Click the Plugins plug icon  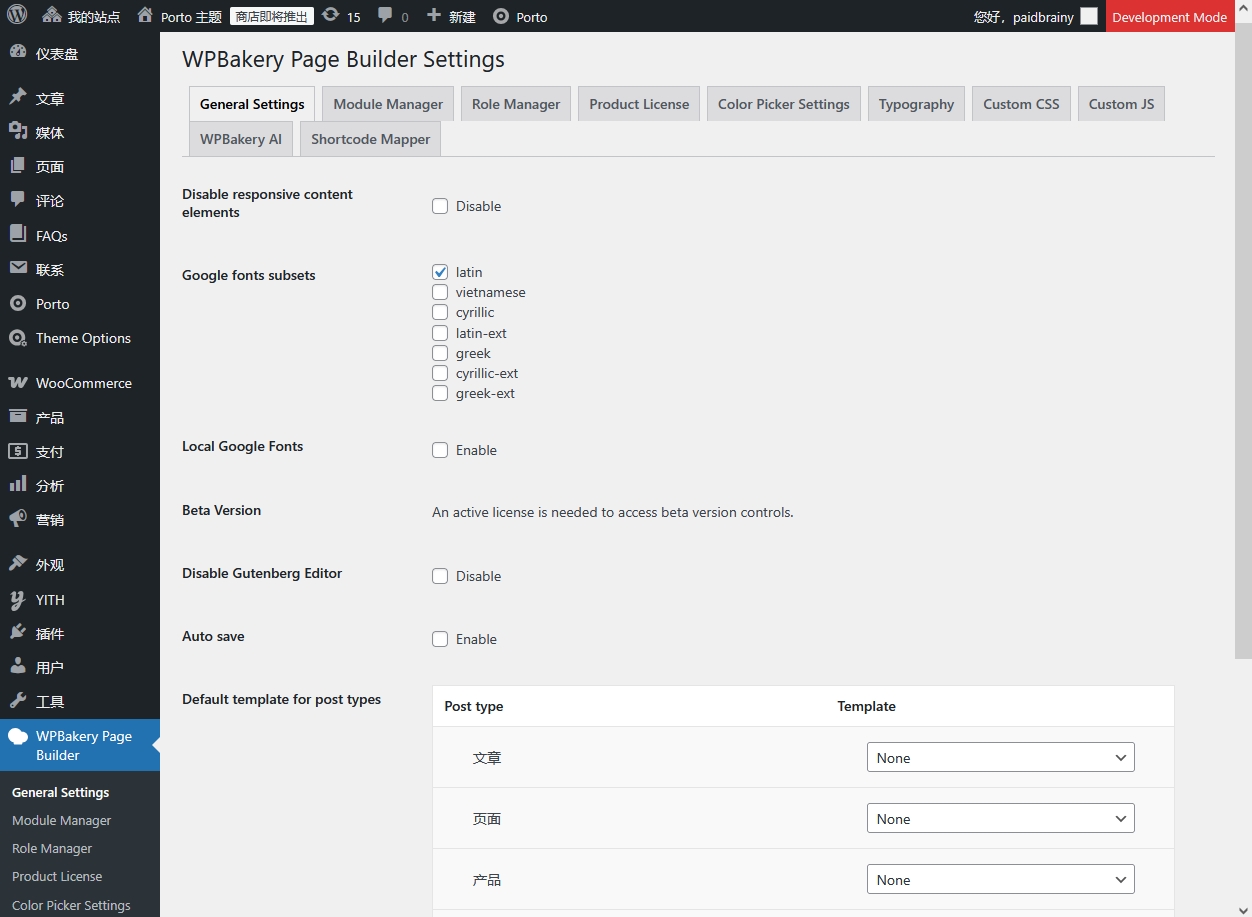pos(18,633)
